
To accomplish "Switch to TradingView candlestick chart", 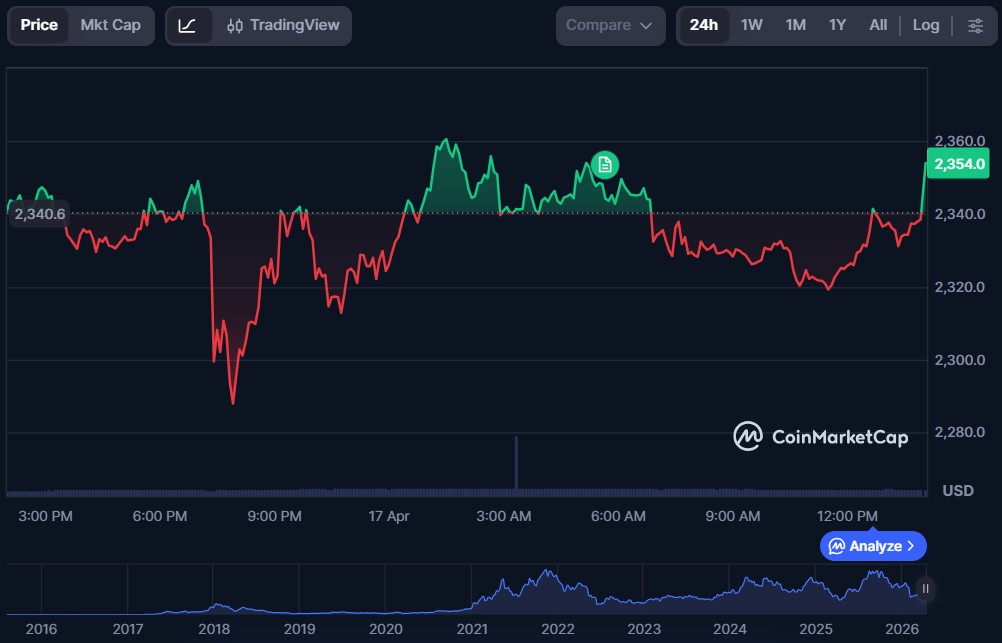I will [283, 25].
